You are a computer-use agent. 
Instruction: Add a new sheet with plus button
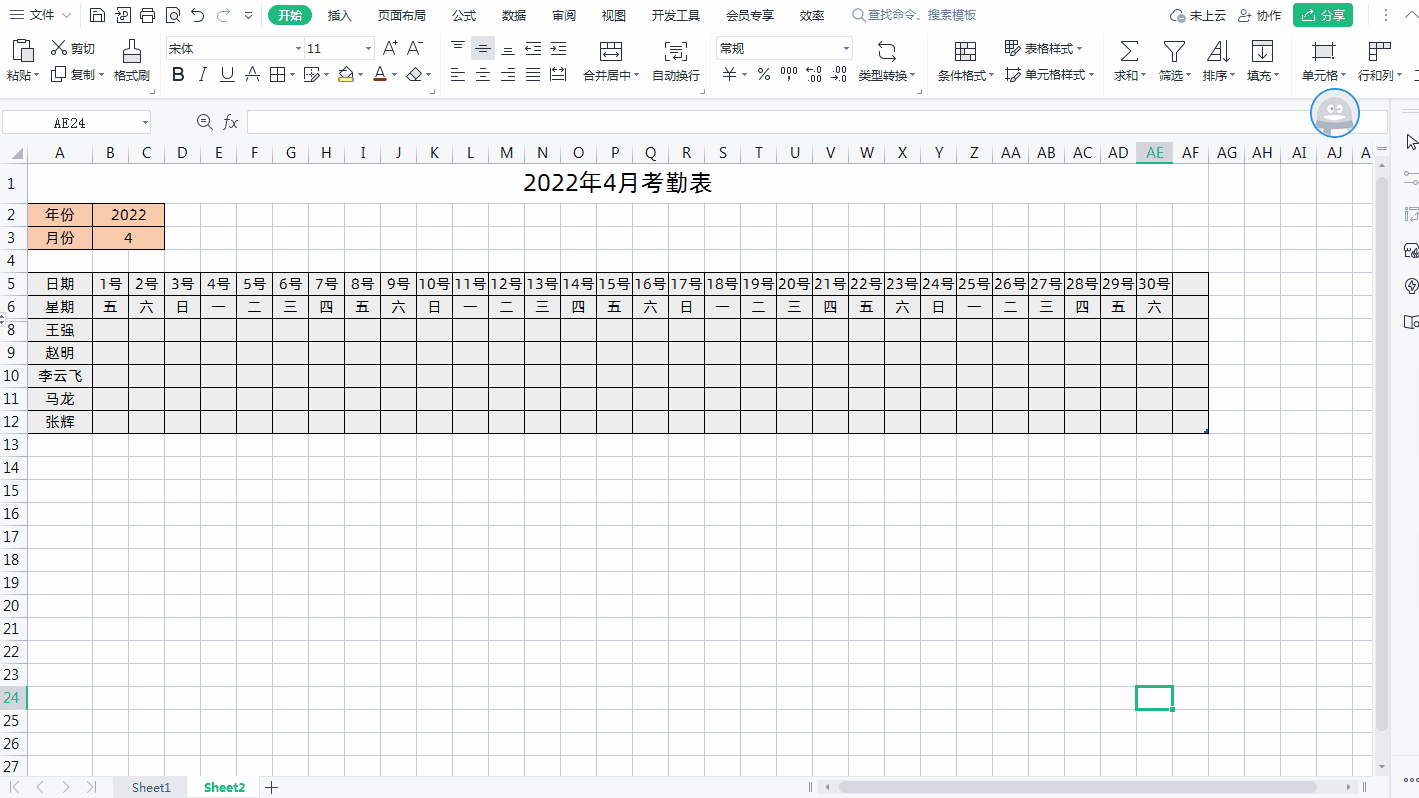click(271, 787)
